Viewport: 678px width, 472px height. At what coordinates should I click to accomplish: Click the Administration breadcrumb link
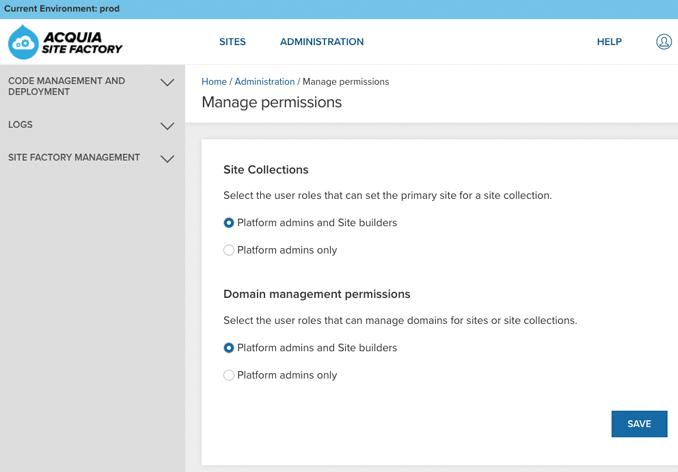pos(264,82)
